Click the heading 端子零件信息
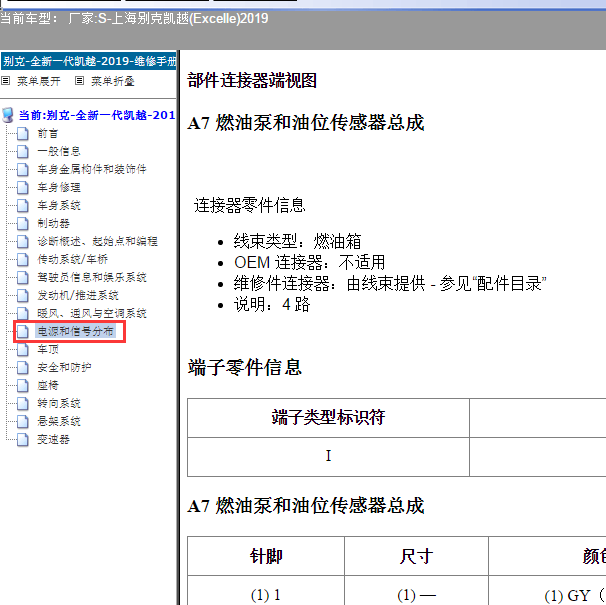 click(x=244, y=367)
